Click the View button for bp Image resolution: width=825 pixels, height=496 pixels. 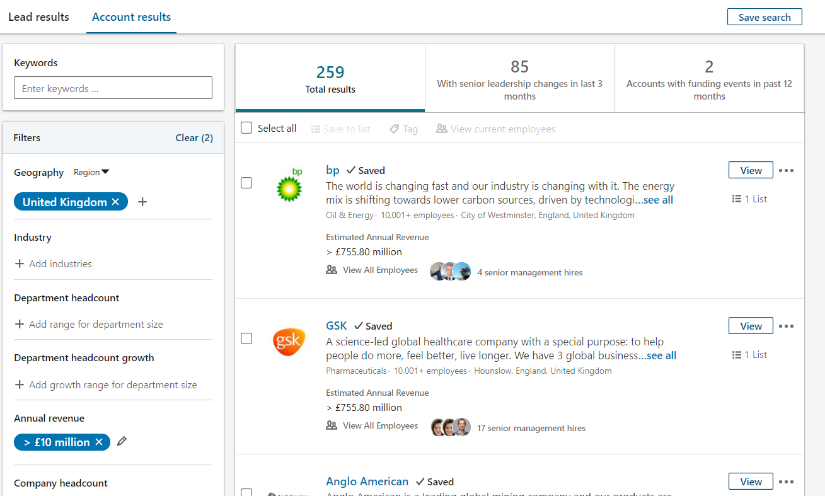tap(751, 170)
